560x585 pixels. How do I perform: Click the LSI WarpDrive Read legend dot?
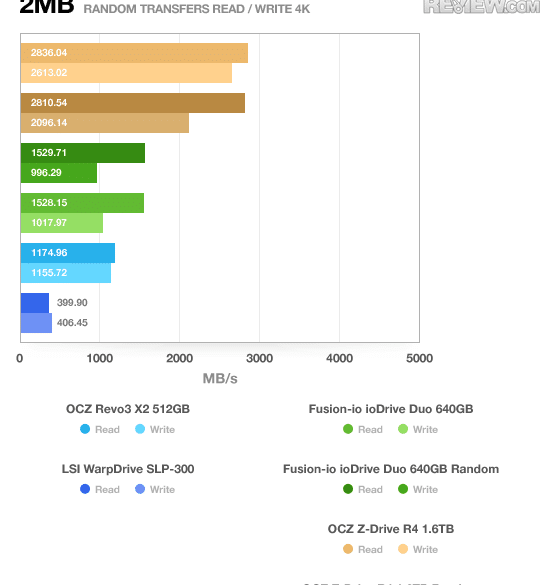[x=85, y=489]
